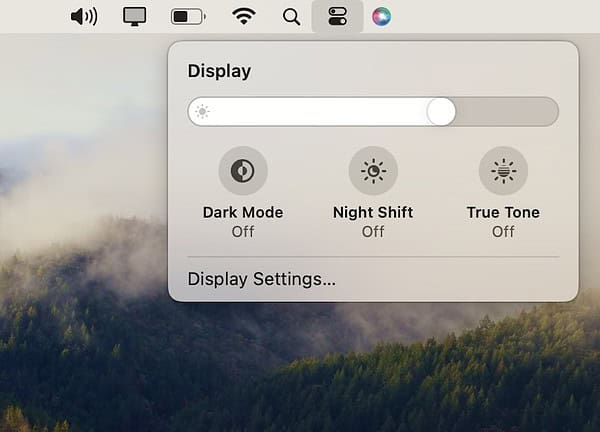Open the Sound volume menu bar icon

(x=85, y=16)
